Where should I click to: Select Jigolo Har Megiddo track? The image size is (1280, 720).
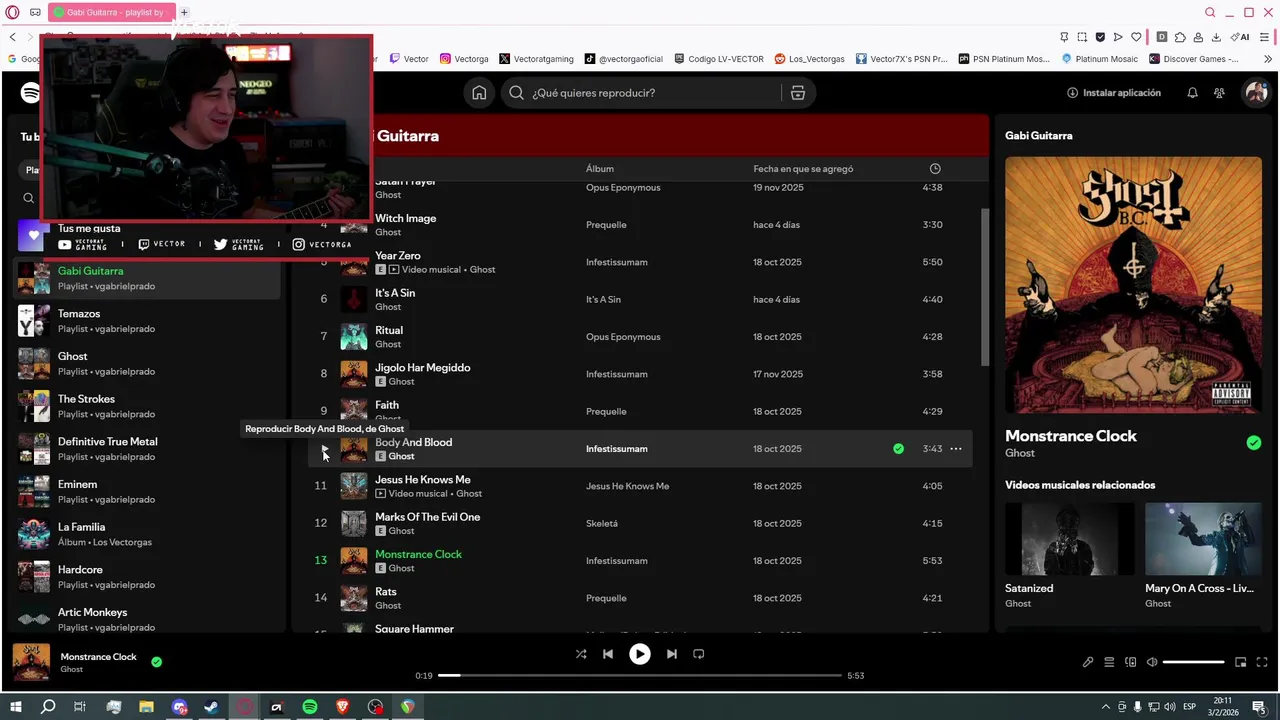click(x=640, y=374)
